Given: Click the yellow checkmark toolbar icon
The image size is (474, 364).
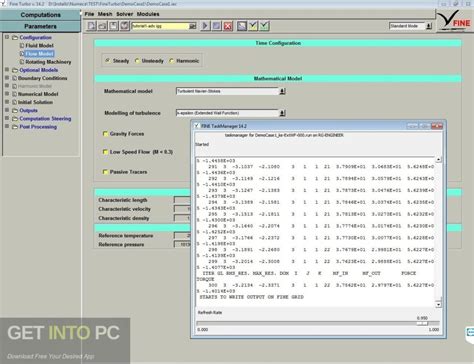Looking at the screenshot, I should tap(253, 26).
